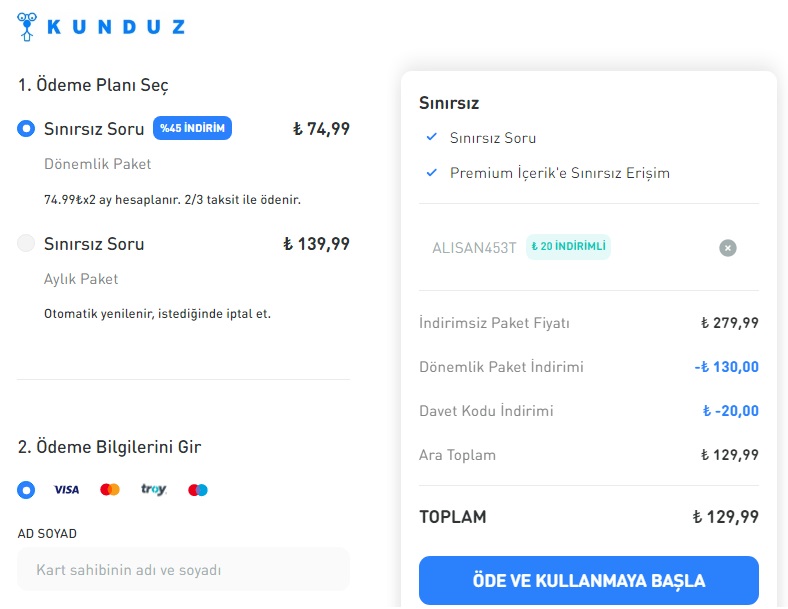Click the ₺ 139,99 Aylık Paket price
The image size is (788, 609).
pyautogui.click(x=317, y=244)
